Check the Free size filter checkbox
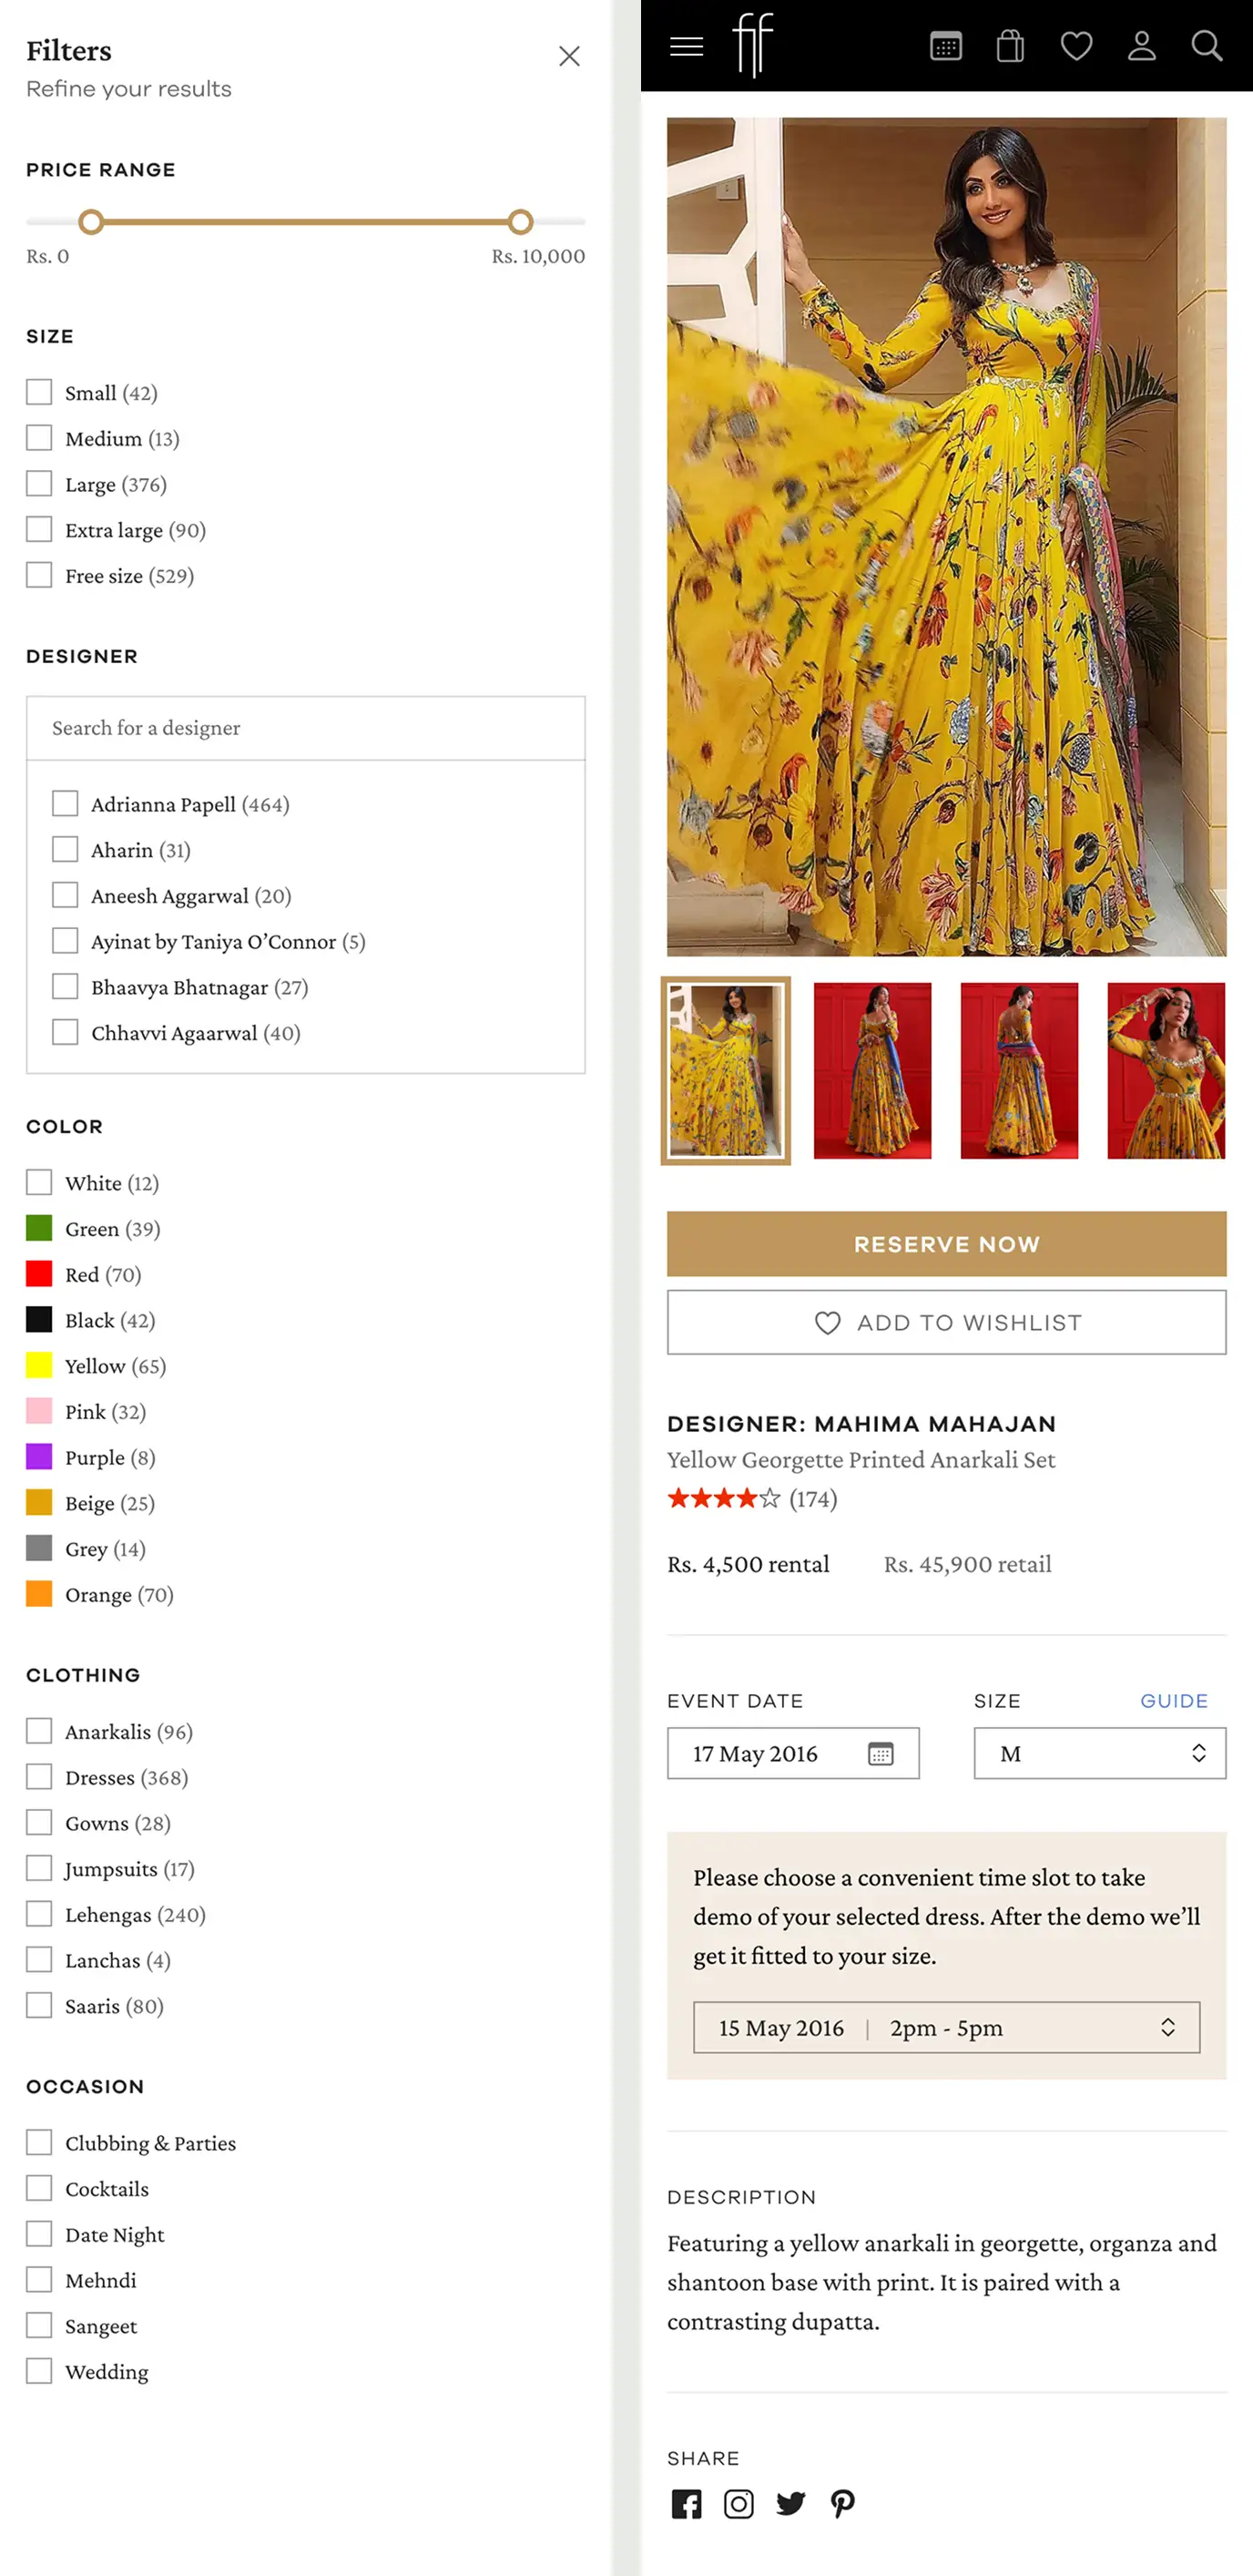This screenshot has width=1253, height=2576. (39, 575)
